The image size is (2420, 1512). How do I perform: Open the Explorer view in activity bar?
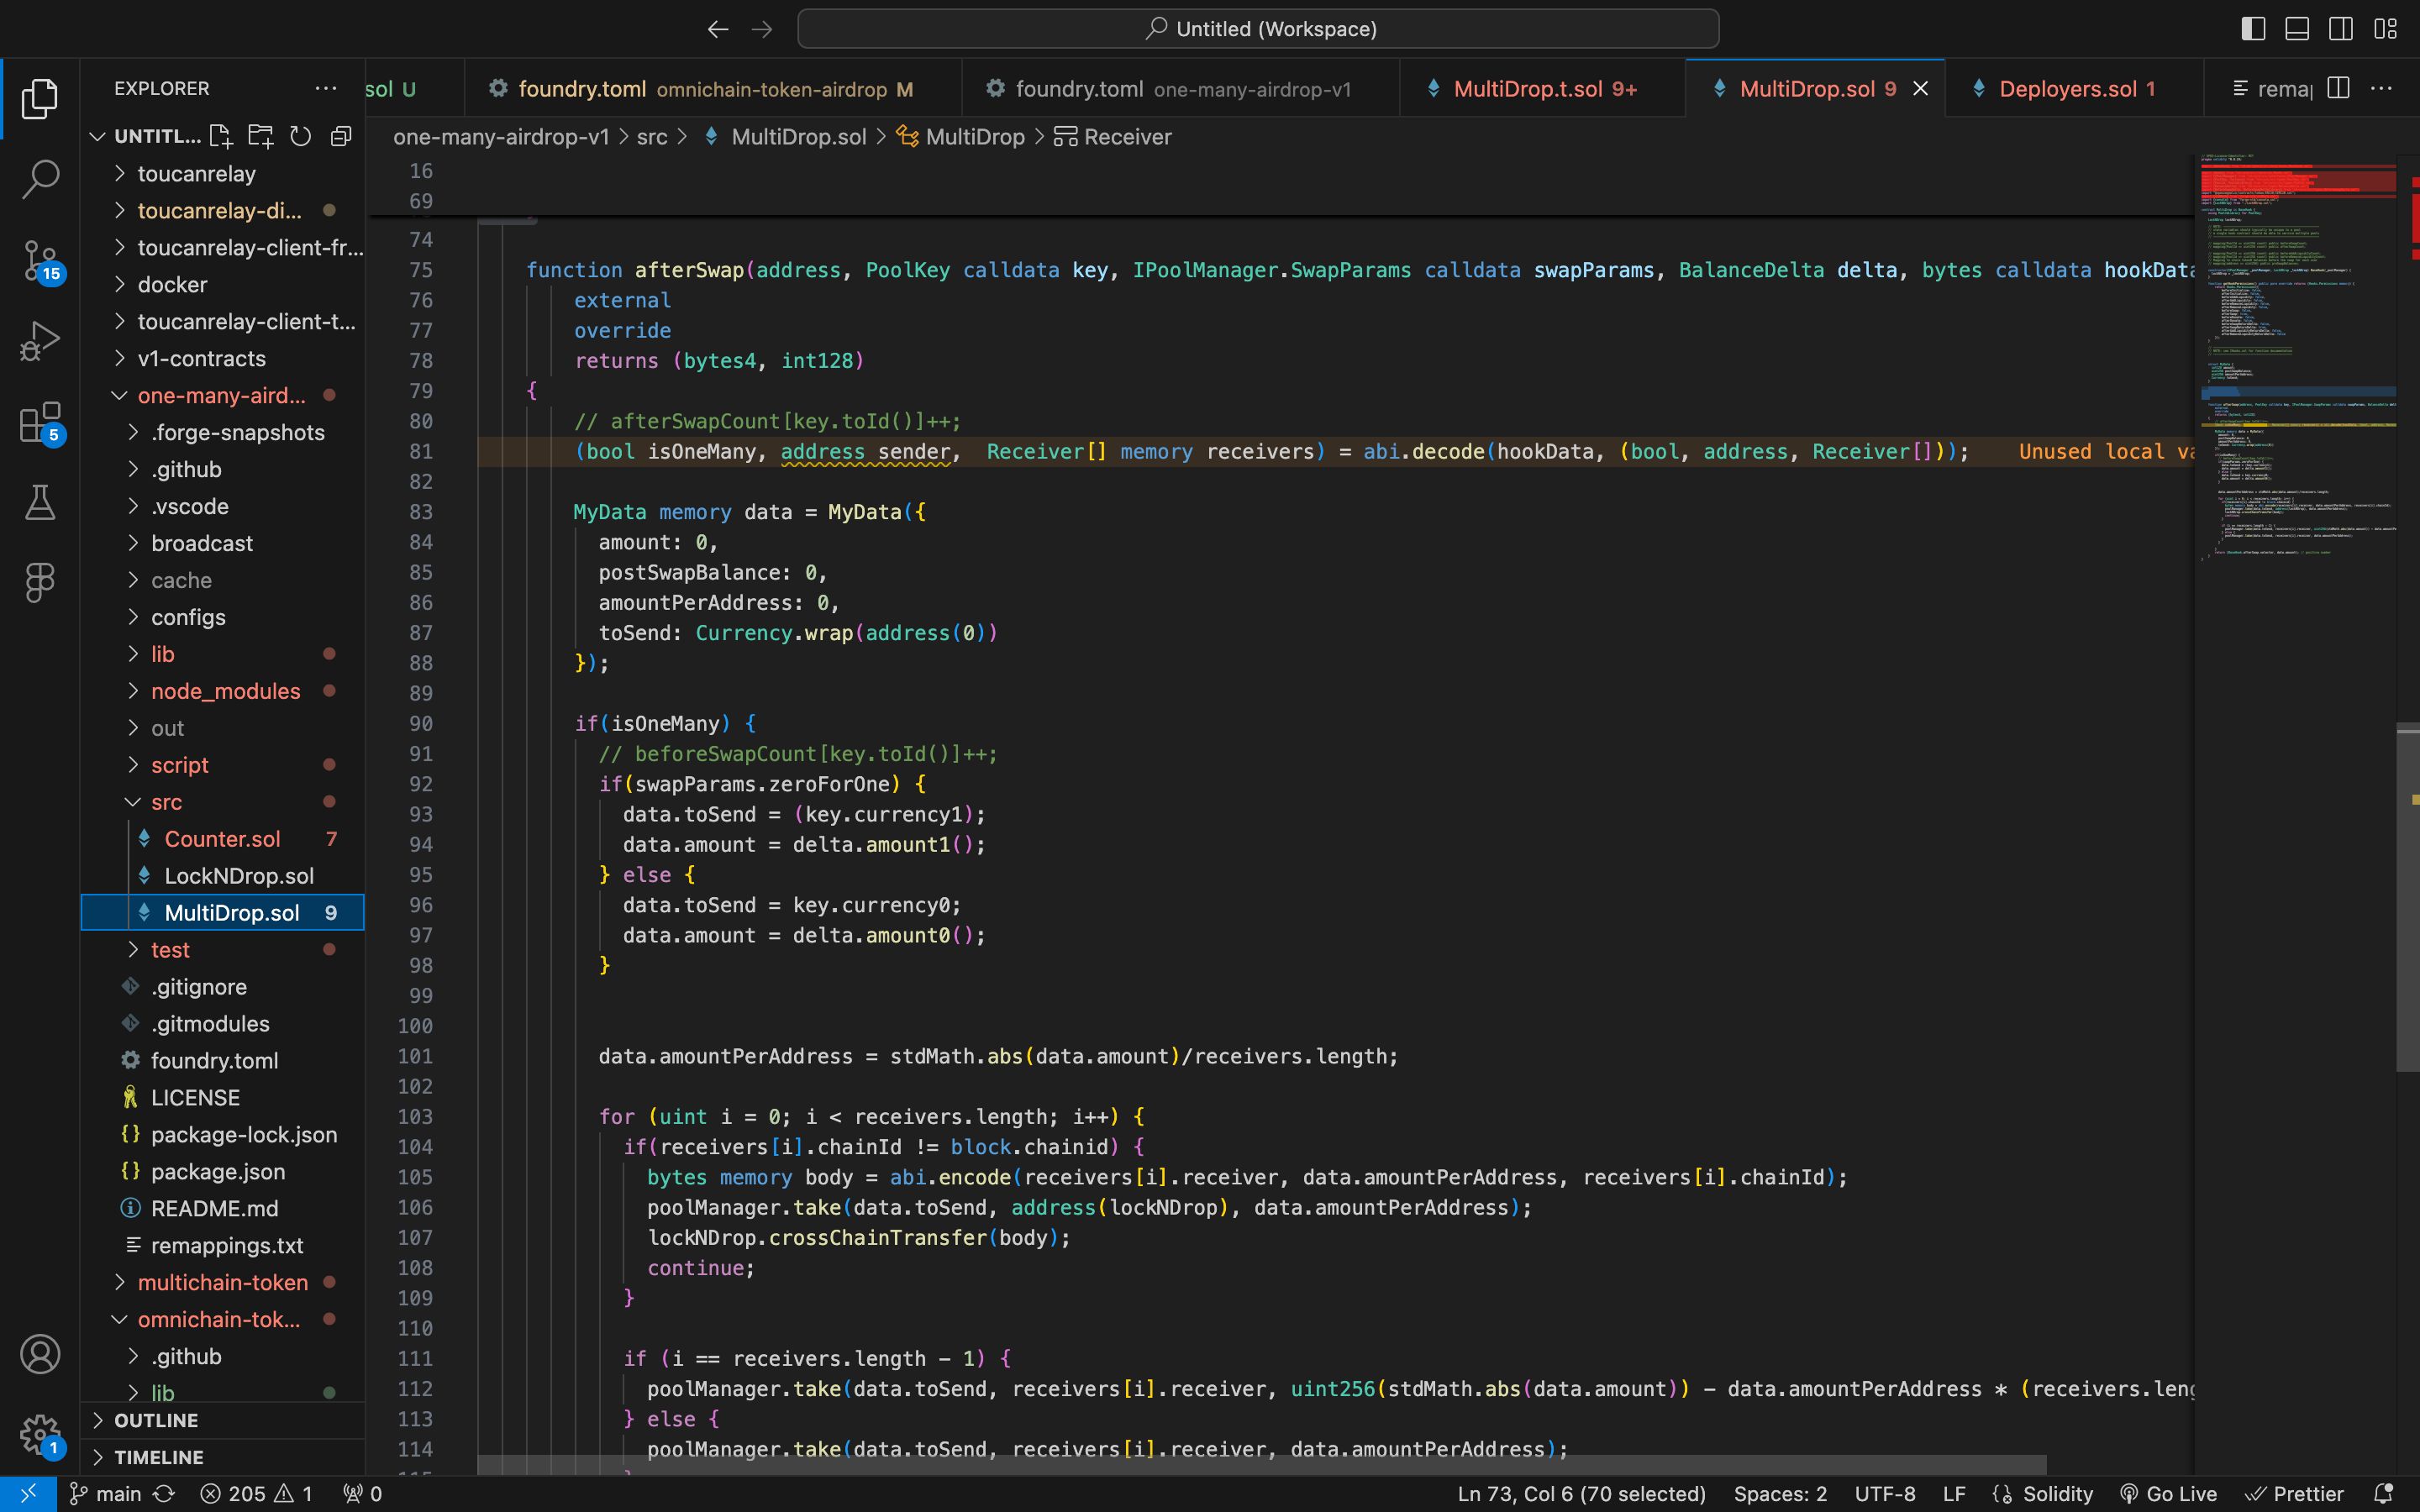tap(40, 98)
